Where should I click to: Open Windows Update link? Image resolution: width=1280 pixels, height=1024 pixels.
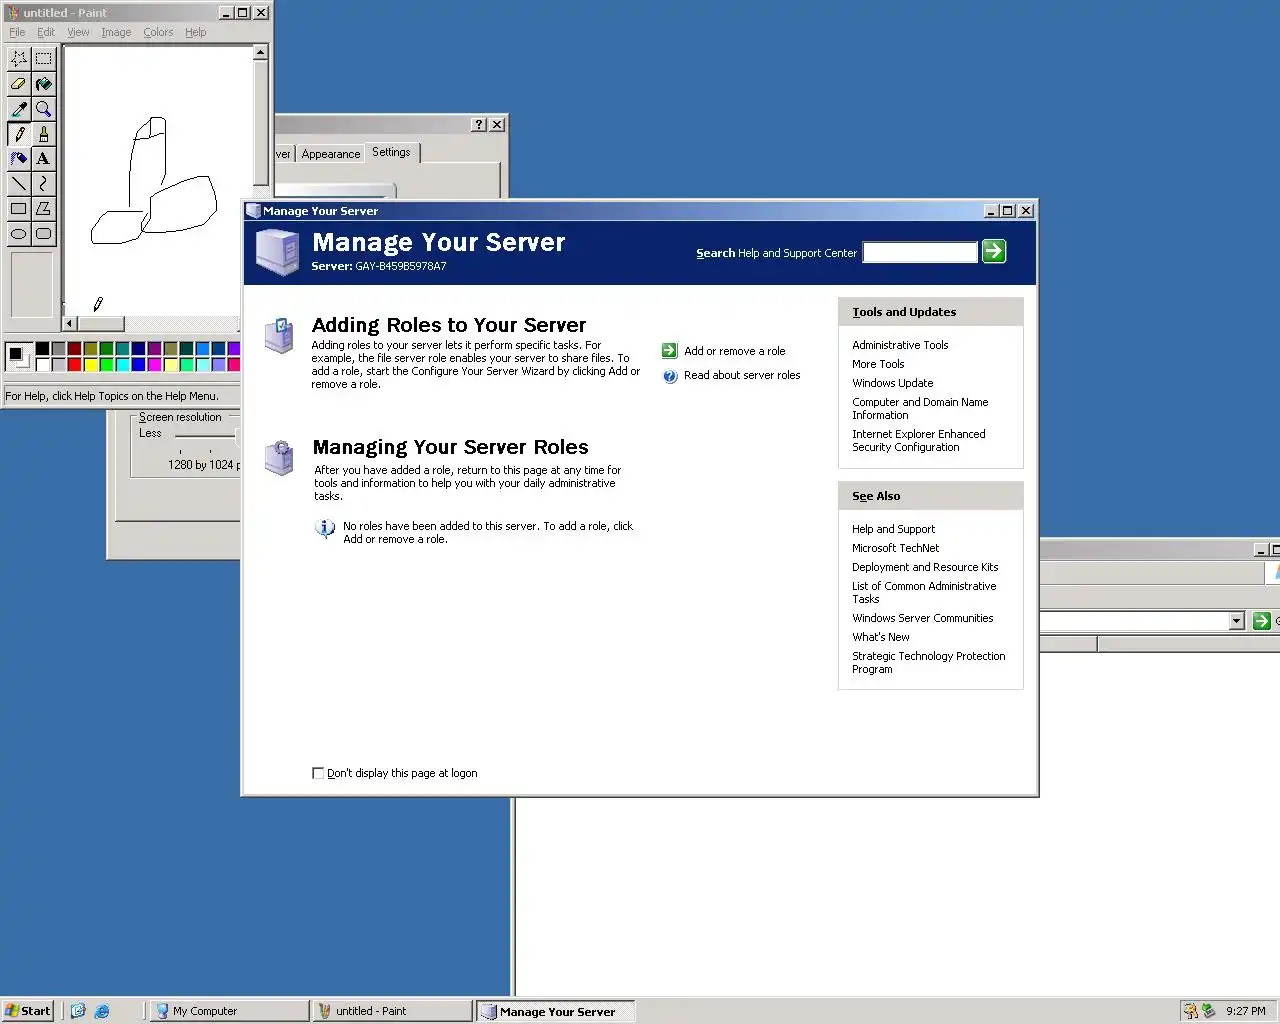click(x=892, y=383)
